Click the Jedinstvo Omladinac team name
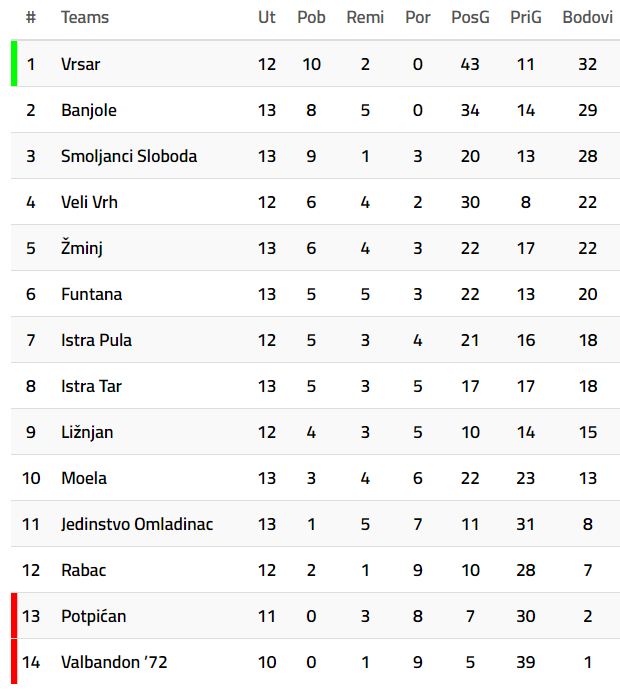Viewport: 620px width, 692px height. pos(137,524)
